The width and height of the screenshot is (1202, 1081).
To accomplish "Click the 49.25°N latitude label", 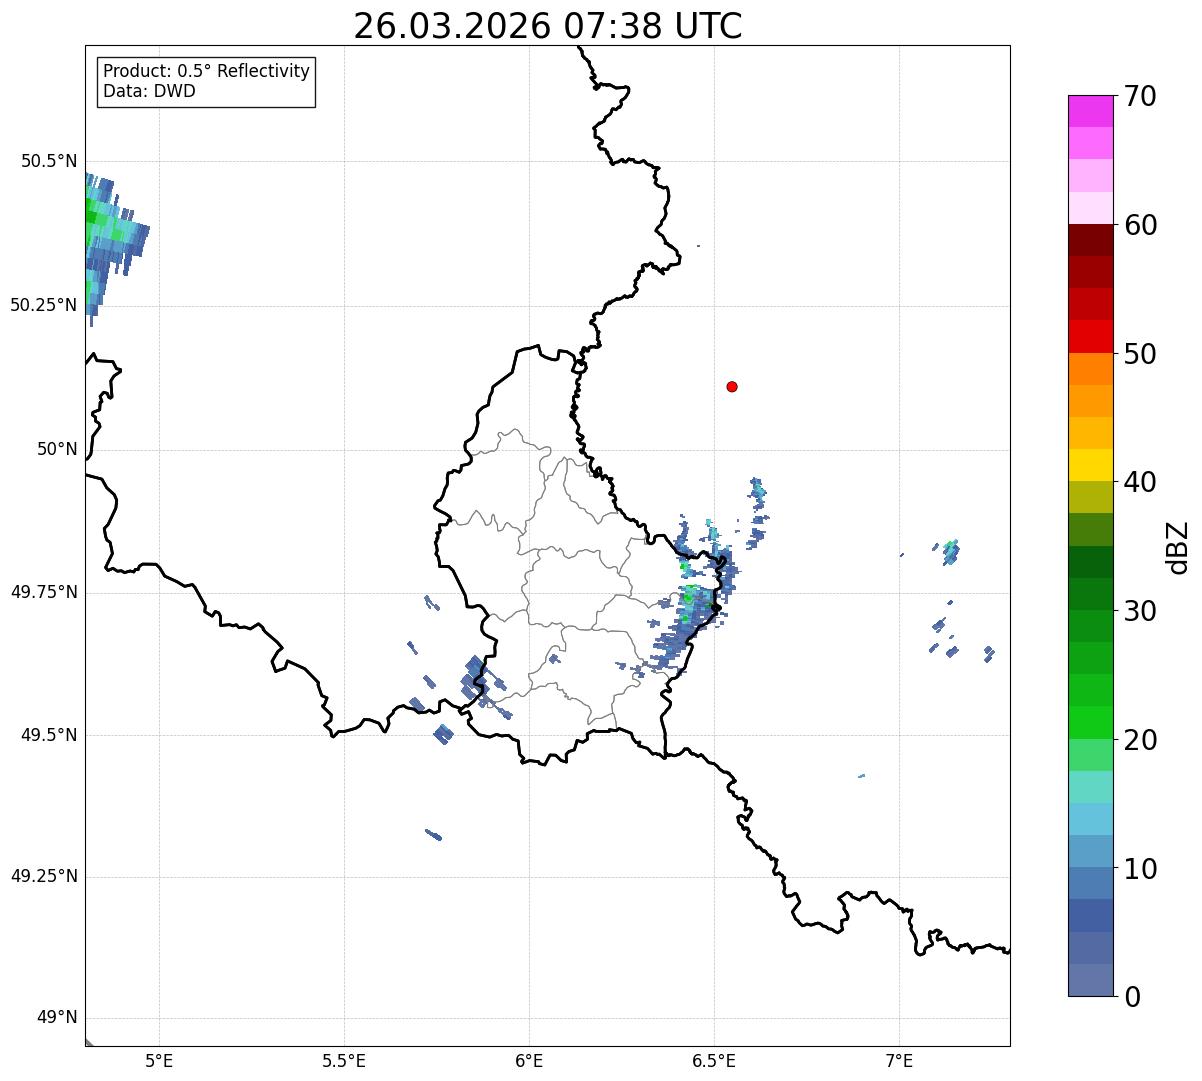I will point(44,876).
